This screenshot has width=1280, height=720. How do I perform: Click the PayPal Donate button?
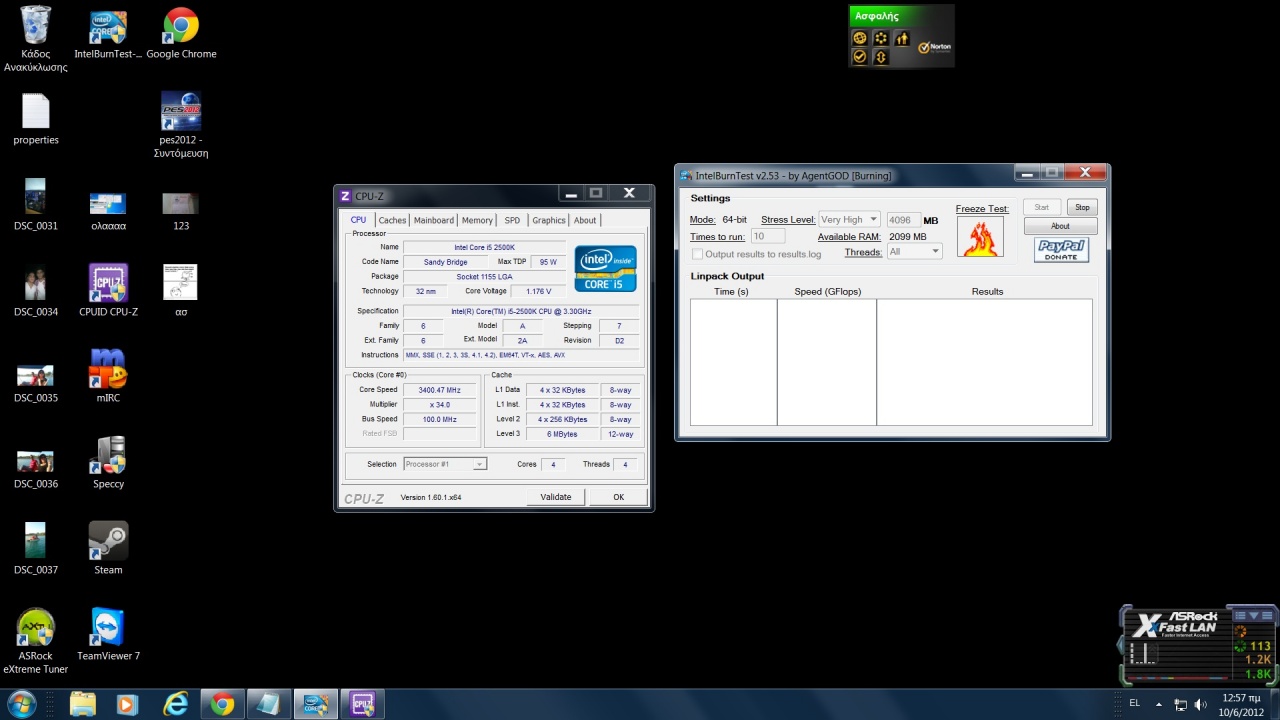(1061, 250)
